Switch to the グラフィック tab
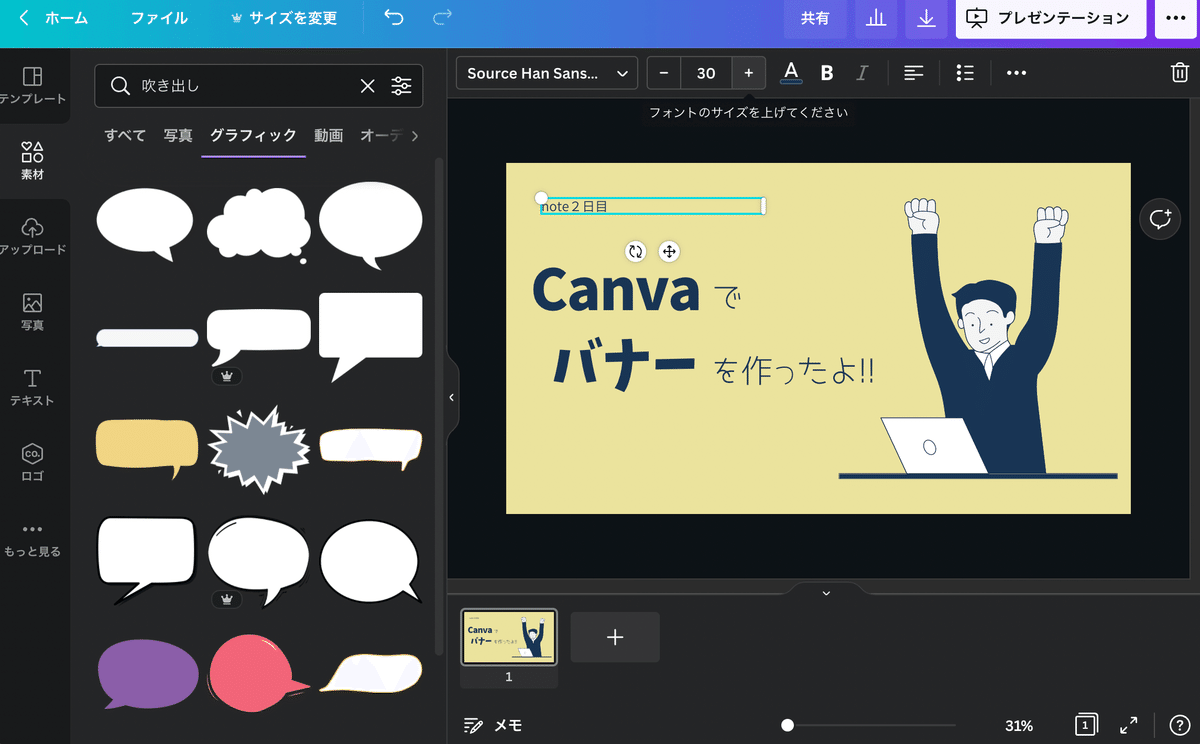 [253, 136]
